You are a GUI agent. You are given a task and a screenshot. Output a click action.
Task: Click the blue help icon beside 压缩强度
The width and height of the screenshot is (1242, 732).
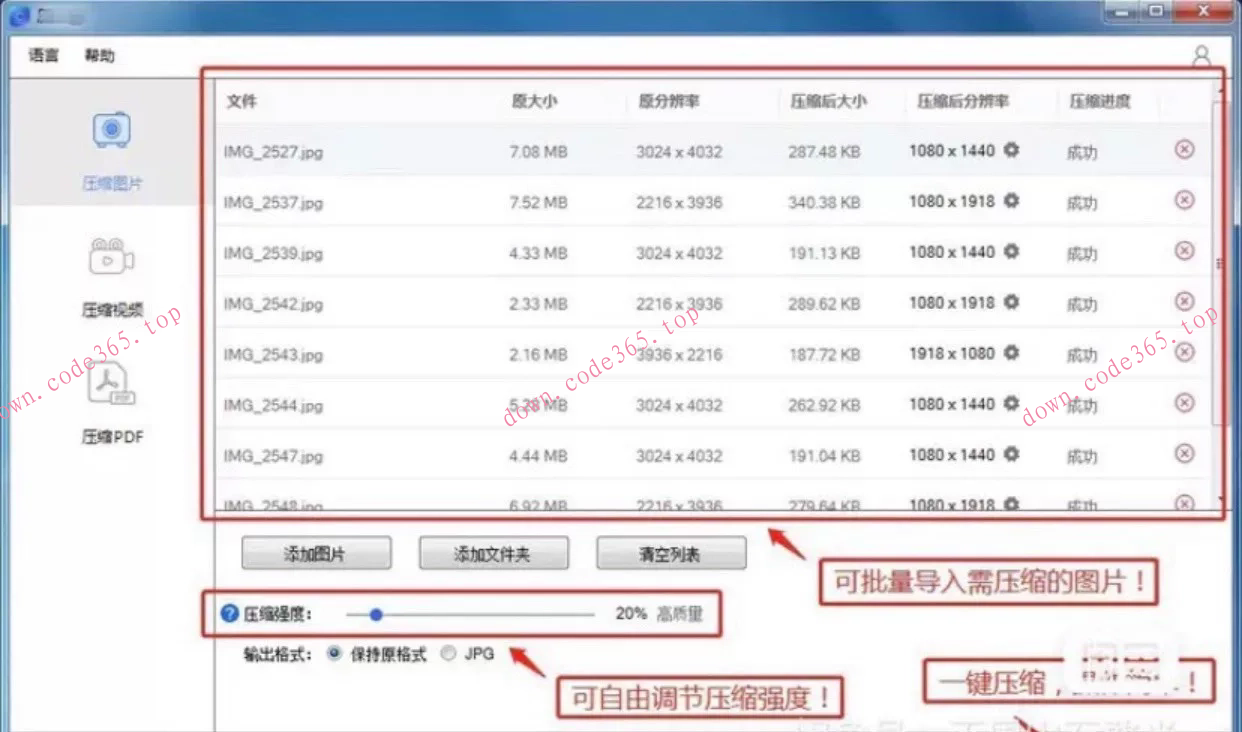point(230,613)
